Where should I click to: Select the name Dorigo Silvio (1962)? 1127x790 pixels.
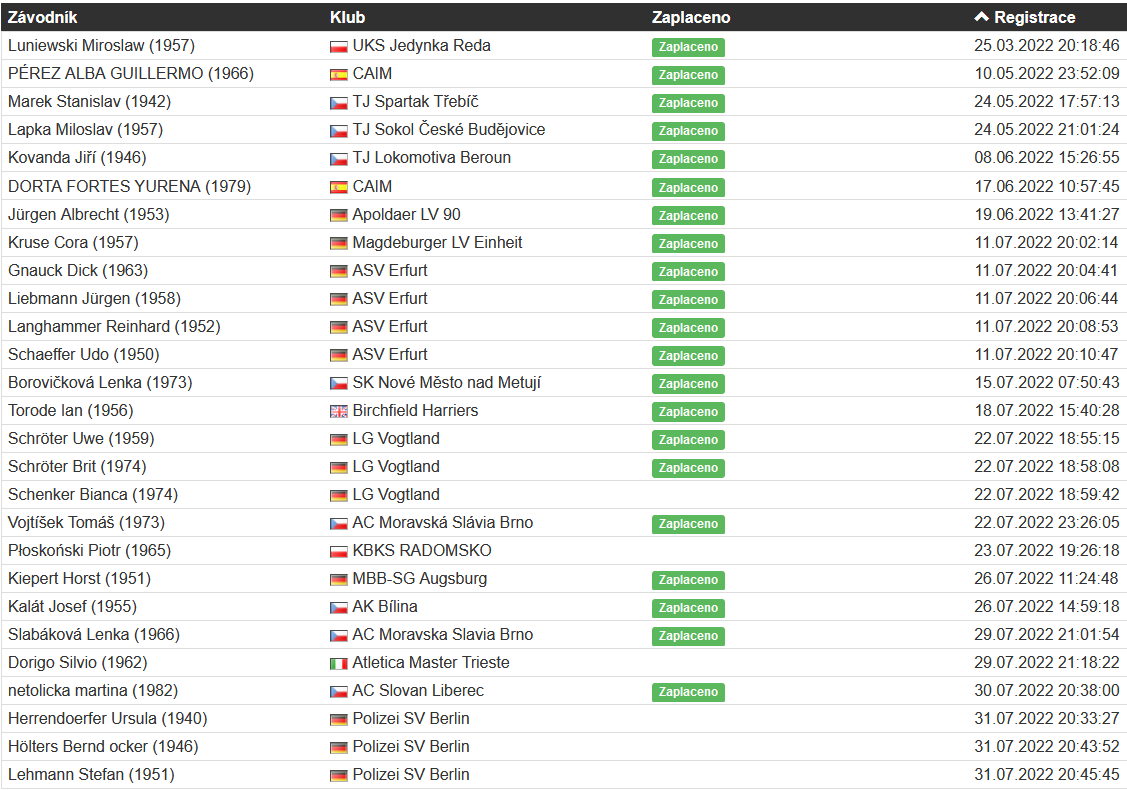[78, 663]
